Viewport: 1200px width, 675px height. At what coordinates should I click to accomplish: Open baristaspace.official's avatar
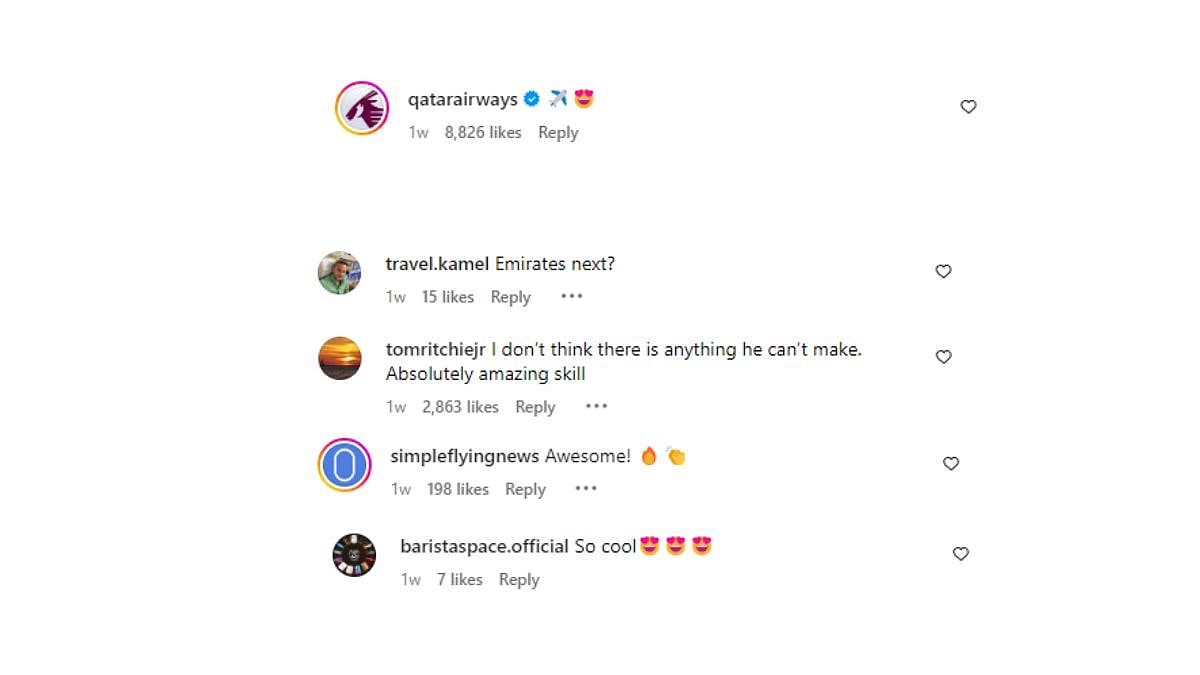[x=354, y=555]
